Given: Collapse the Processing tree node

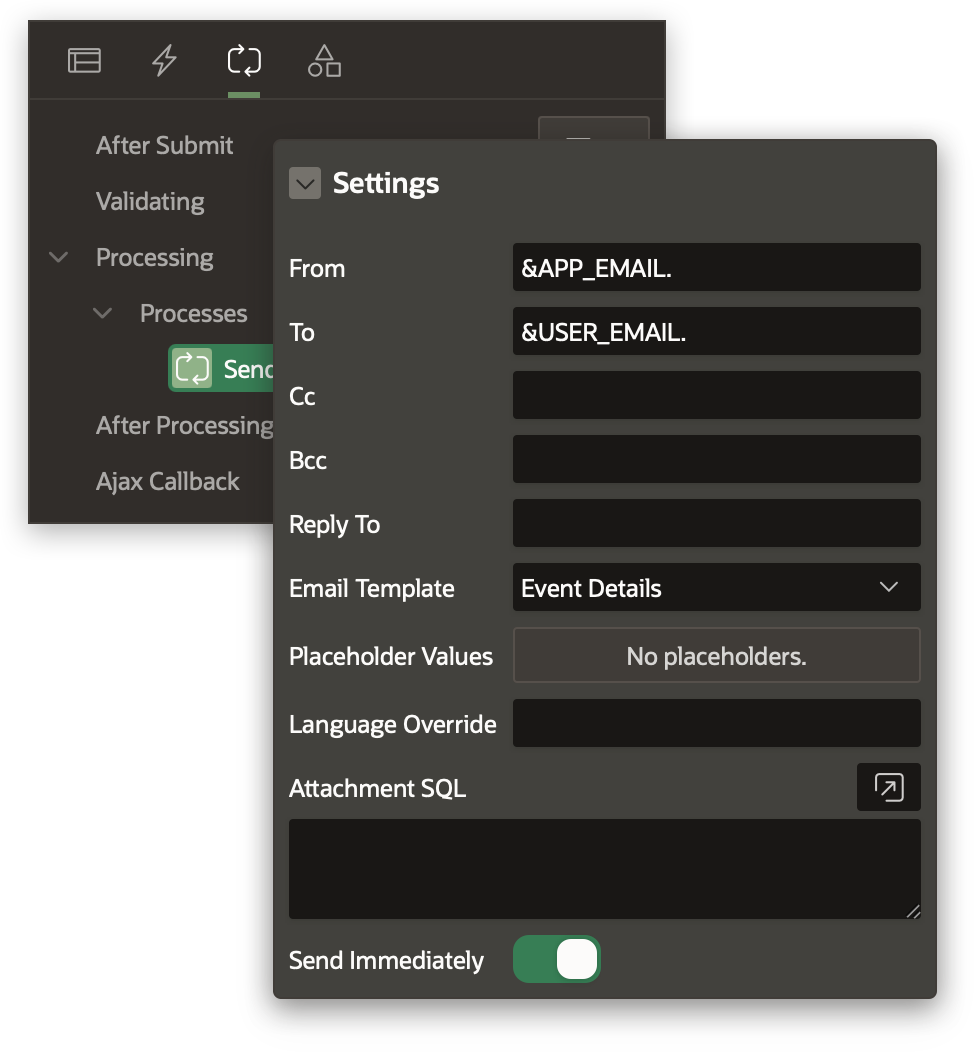Looking at the screenshot, I should [x=59, y=258].
